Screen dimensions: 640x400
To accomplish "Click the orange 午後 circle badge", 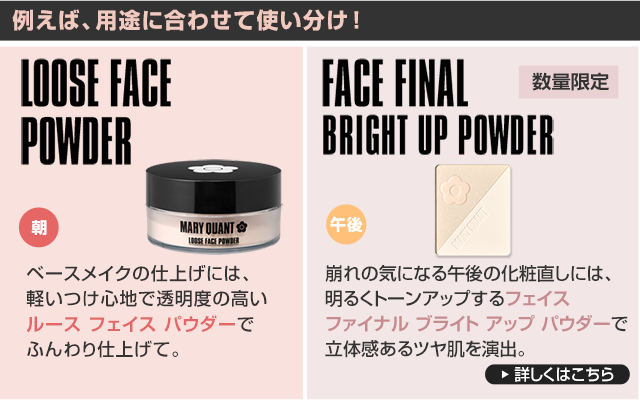I will tap(346, 224).
